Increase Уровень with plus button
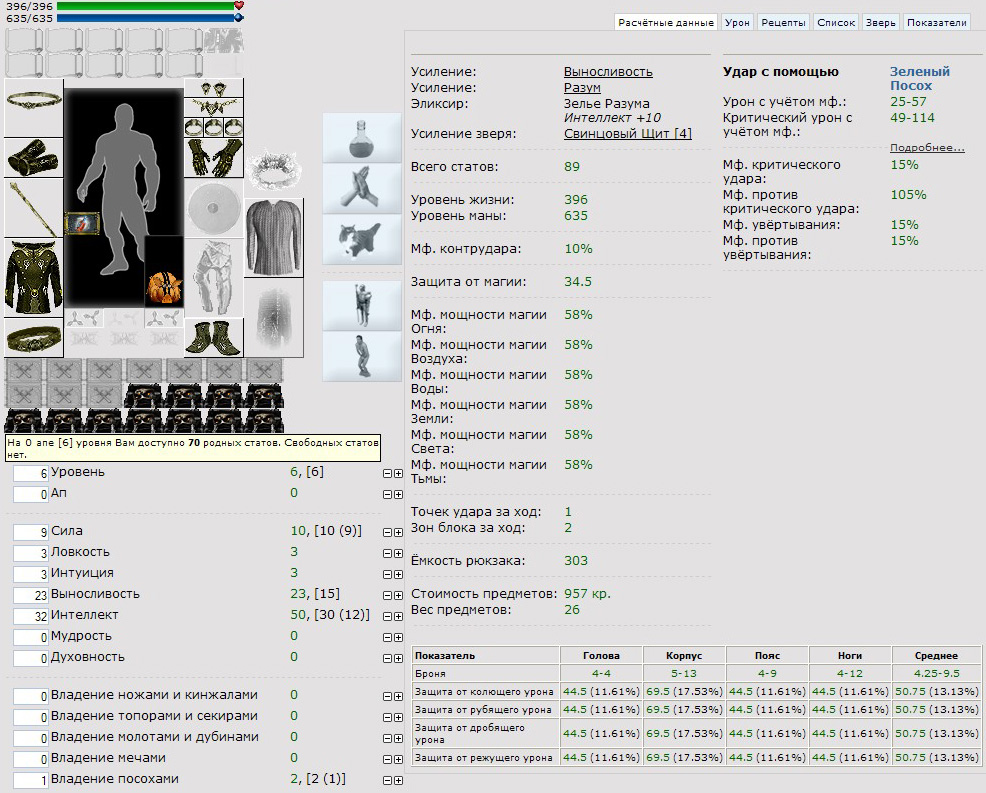Image resolution: width=986 pixels, height=793 pixels. click(x=398, y=474)
